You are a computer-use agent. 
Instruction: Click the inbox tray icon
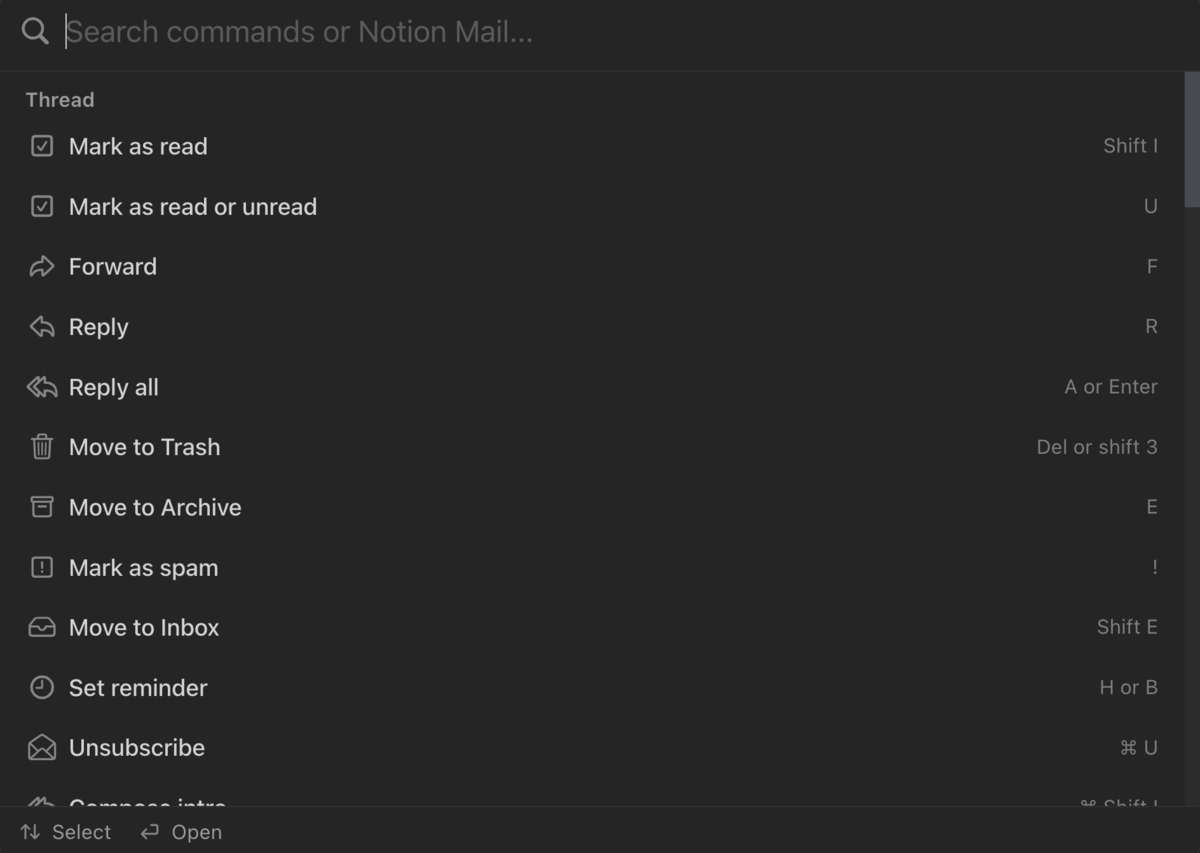[x=41, y=627]
